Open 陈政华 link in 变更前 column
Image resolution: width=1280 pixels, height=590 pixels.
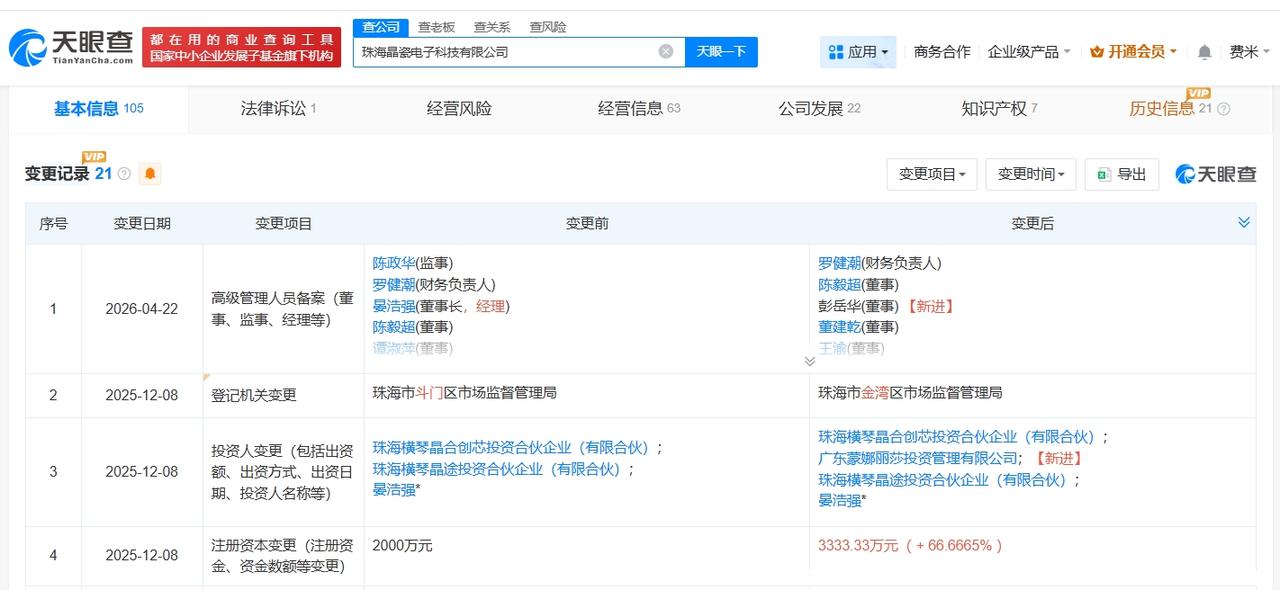pyautogui.click(x=393, y=263)
